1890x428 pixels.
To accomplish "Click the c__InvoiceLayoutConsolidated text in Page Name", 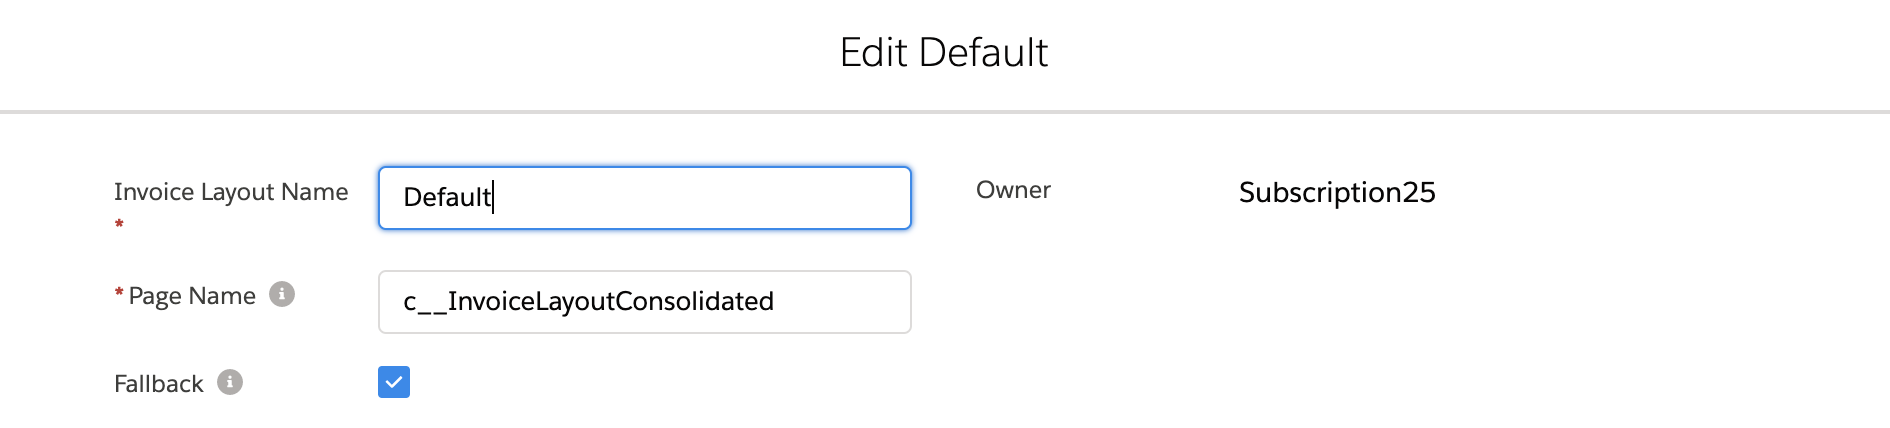I will pyautogui.click(x=588, y=301).
